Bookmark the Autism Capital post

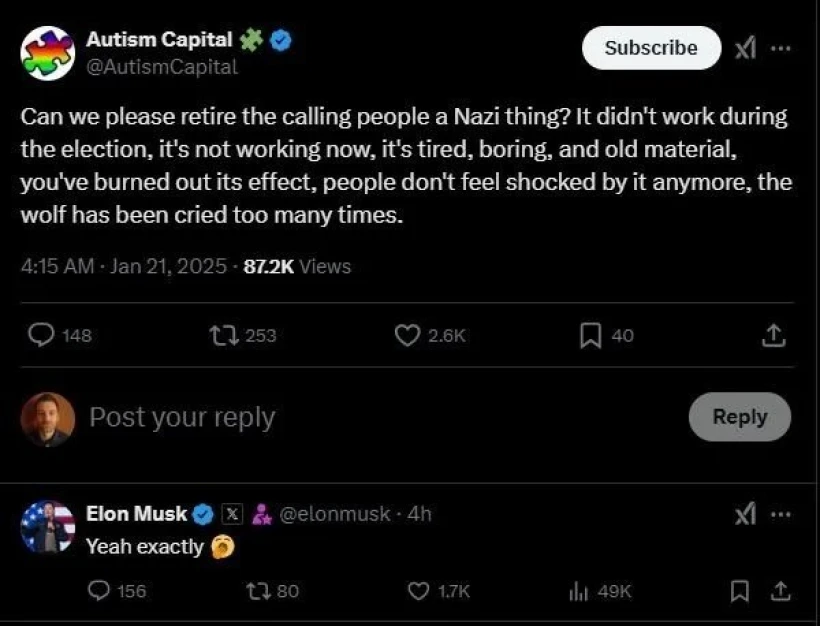[x=590, y=336]
